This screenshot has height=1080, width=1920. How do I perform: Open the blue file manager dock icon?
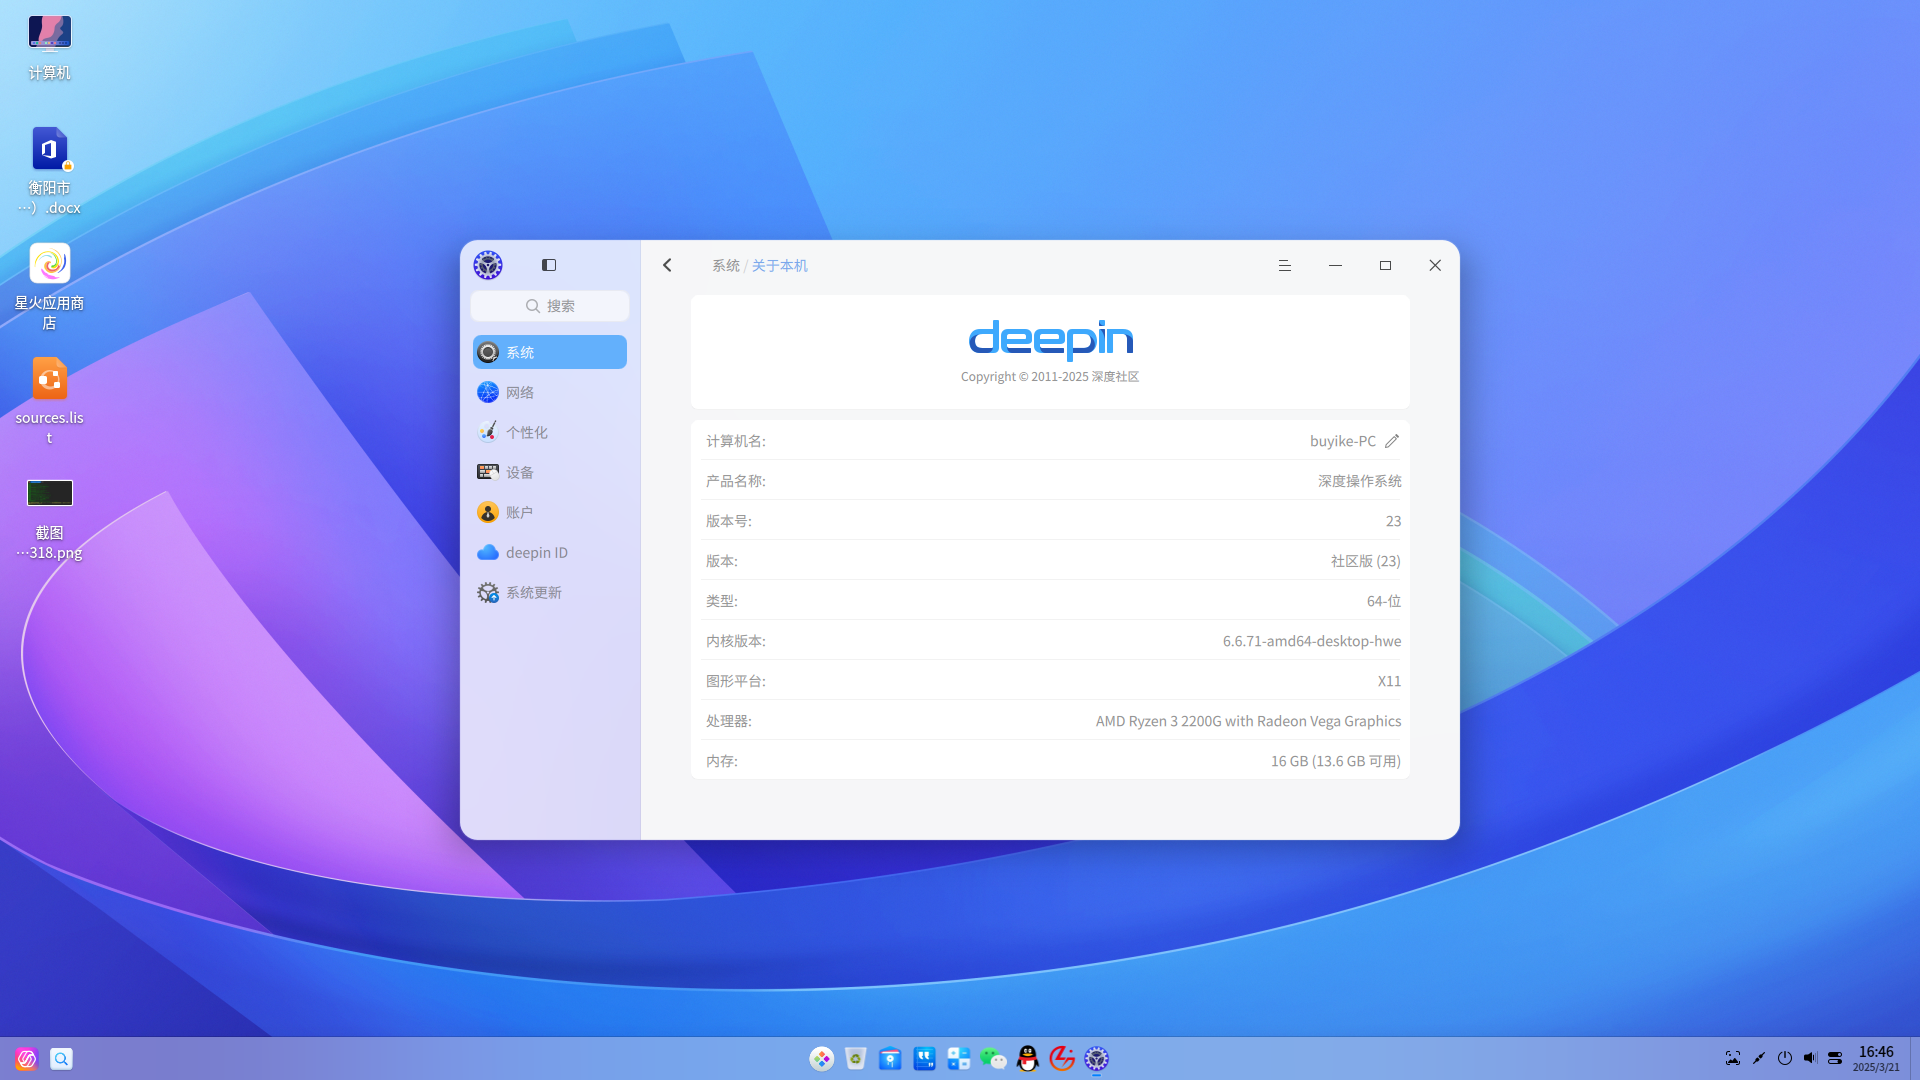tap(890, 1059)
